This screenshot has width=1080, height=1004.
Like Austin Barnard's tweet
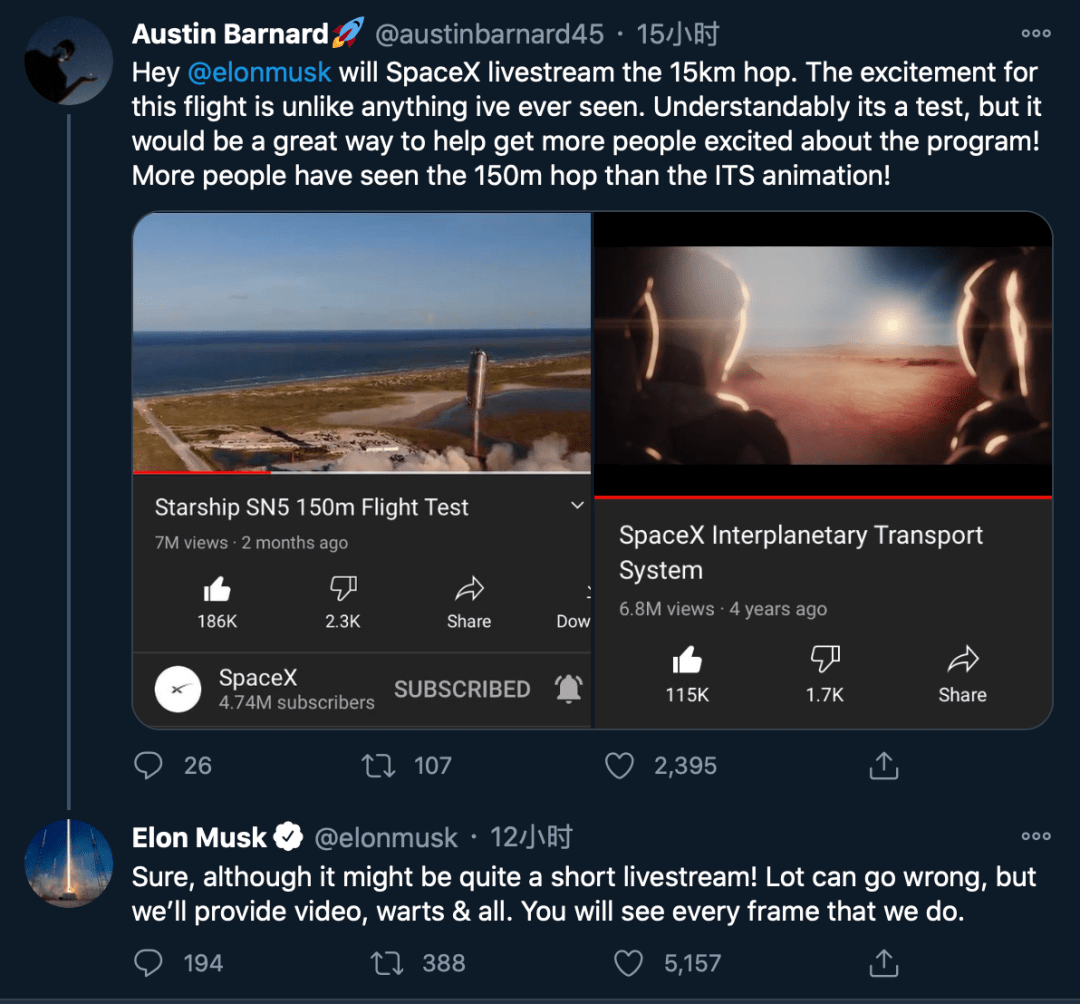[x=620, y=766]
